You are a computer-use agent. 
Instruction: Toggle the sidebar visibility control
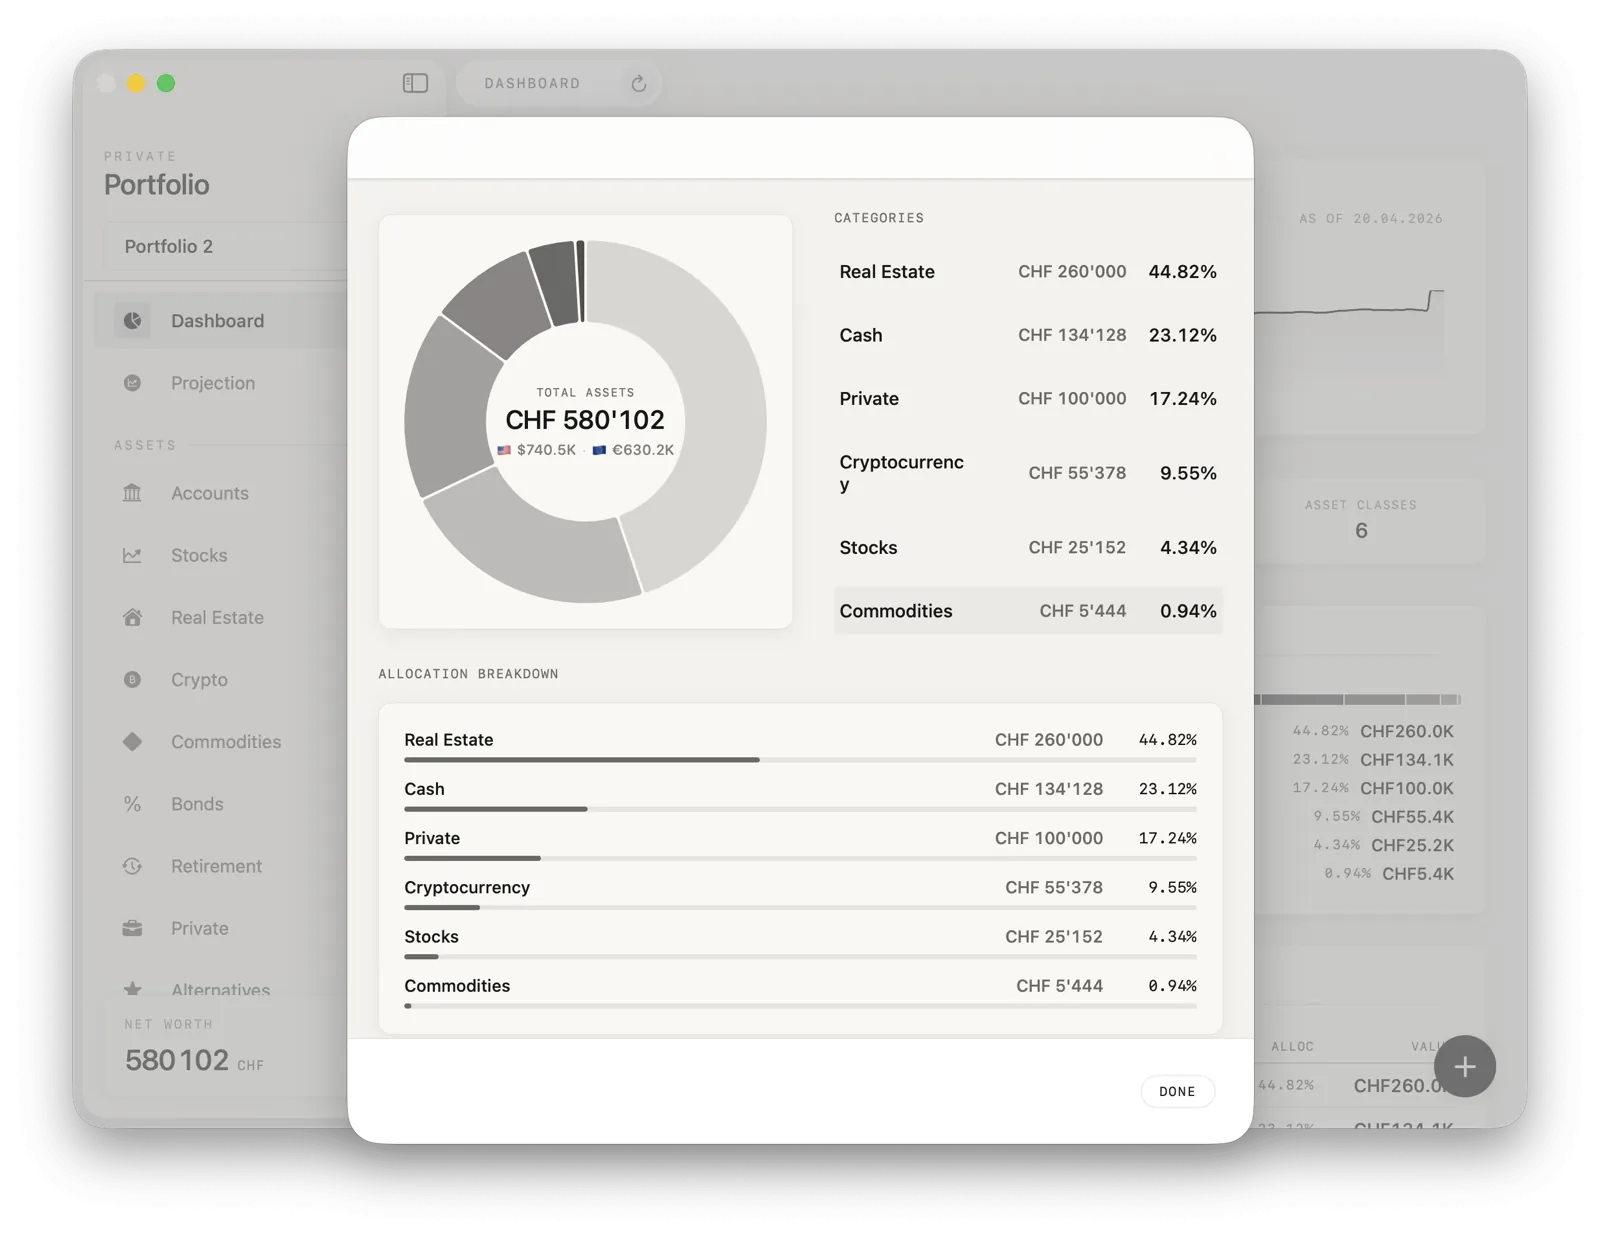414,83
